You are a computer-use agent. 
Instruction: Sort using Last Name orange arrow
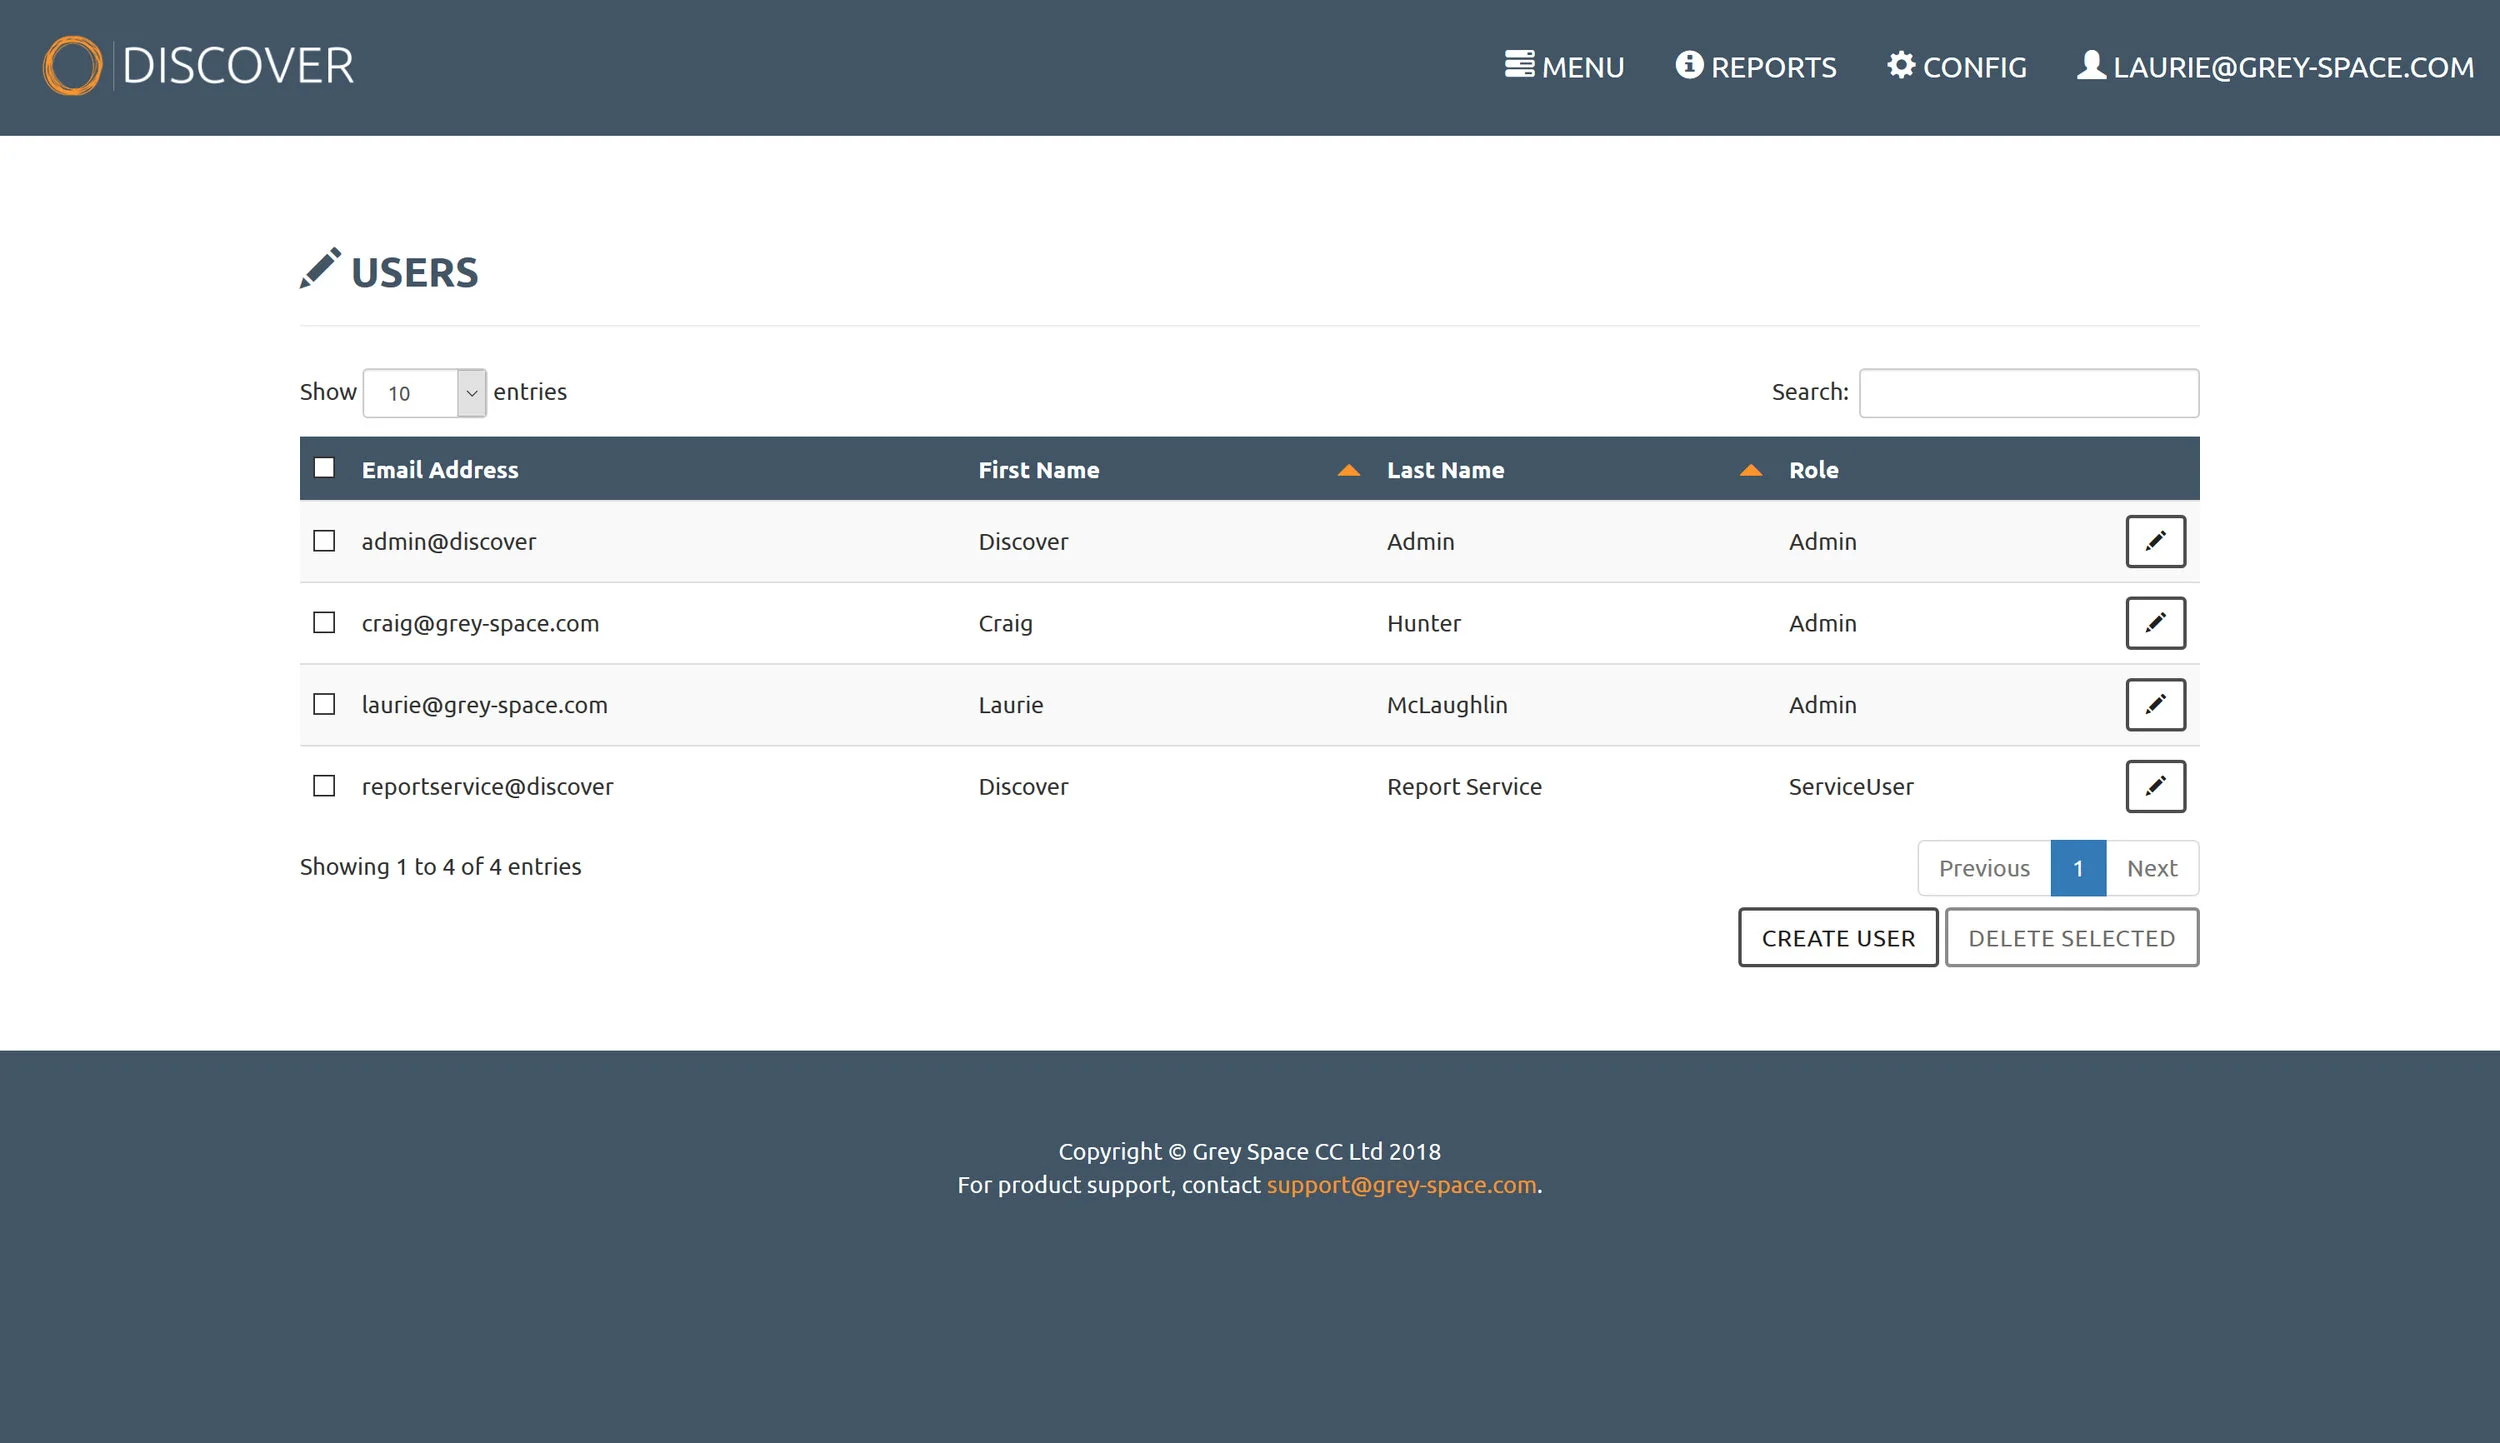tap(1750, 470)
